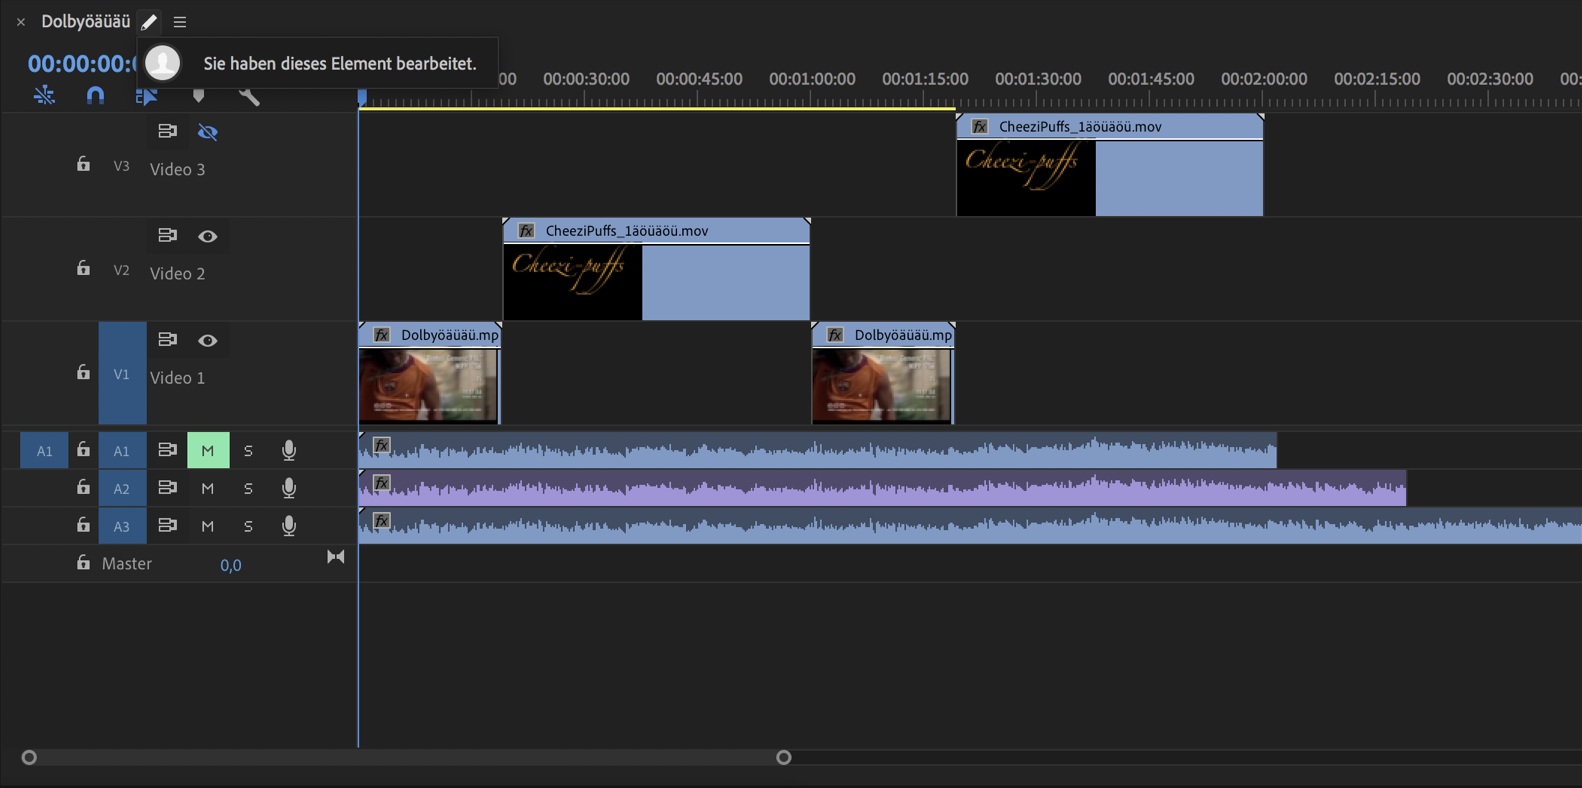Click the pencil edit icon beside the sequence name
The width and height of the screenshot is (1582, 788).
(x=149, y=21)
